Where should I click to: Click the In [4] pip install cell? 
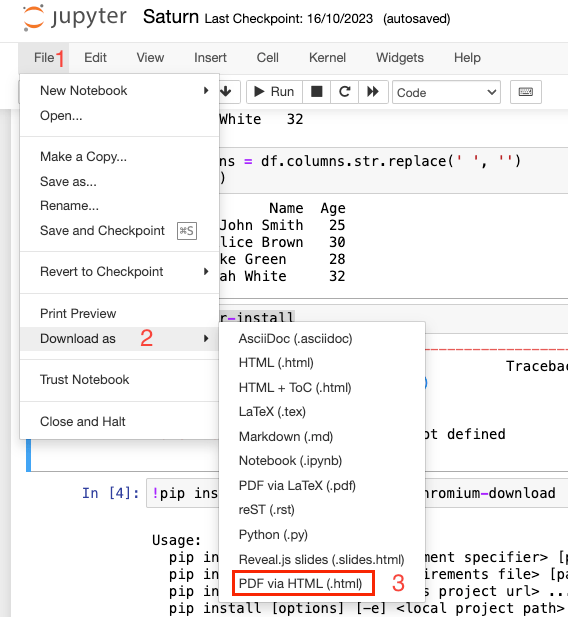click(x=357, y=493)
